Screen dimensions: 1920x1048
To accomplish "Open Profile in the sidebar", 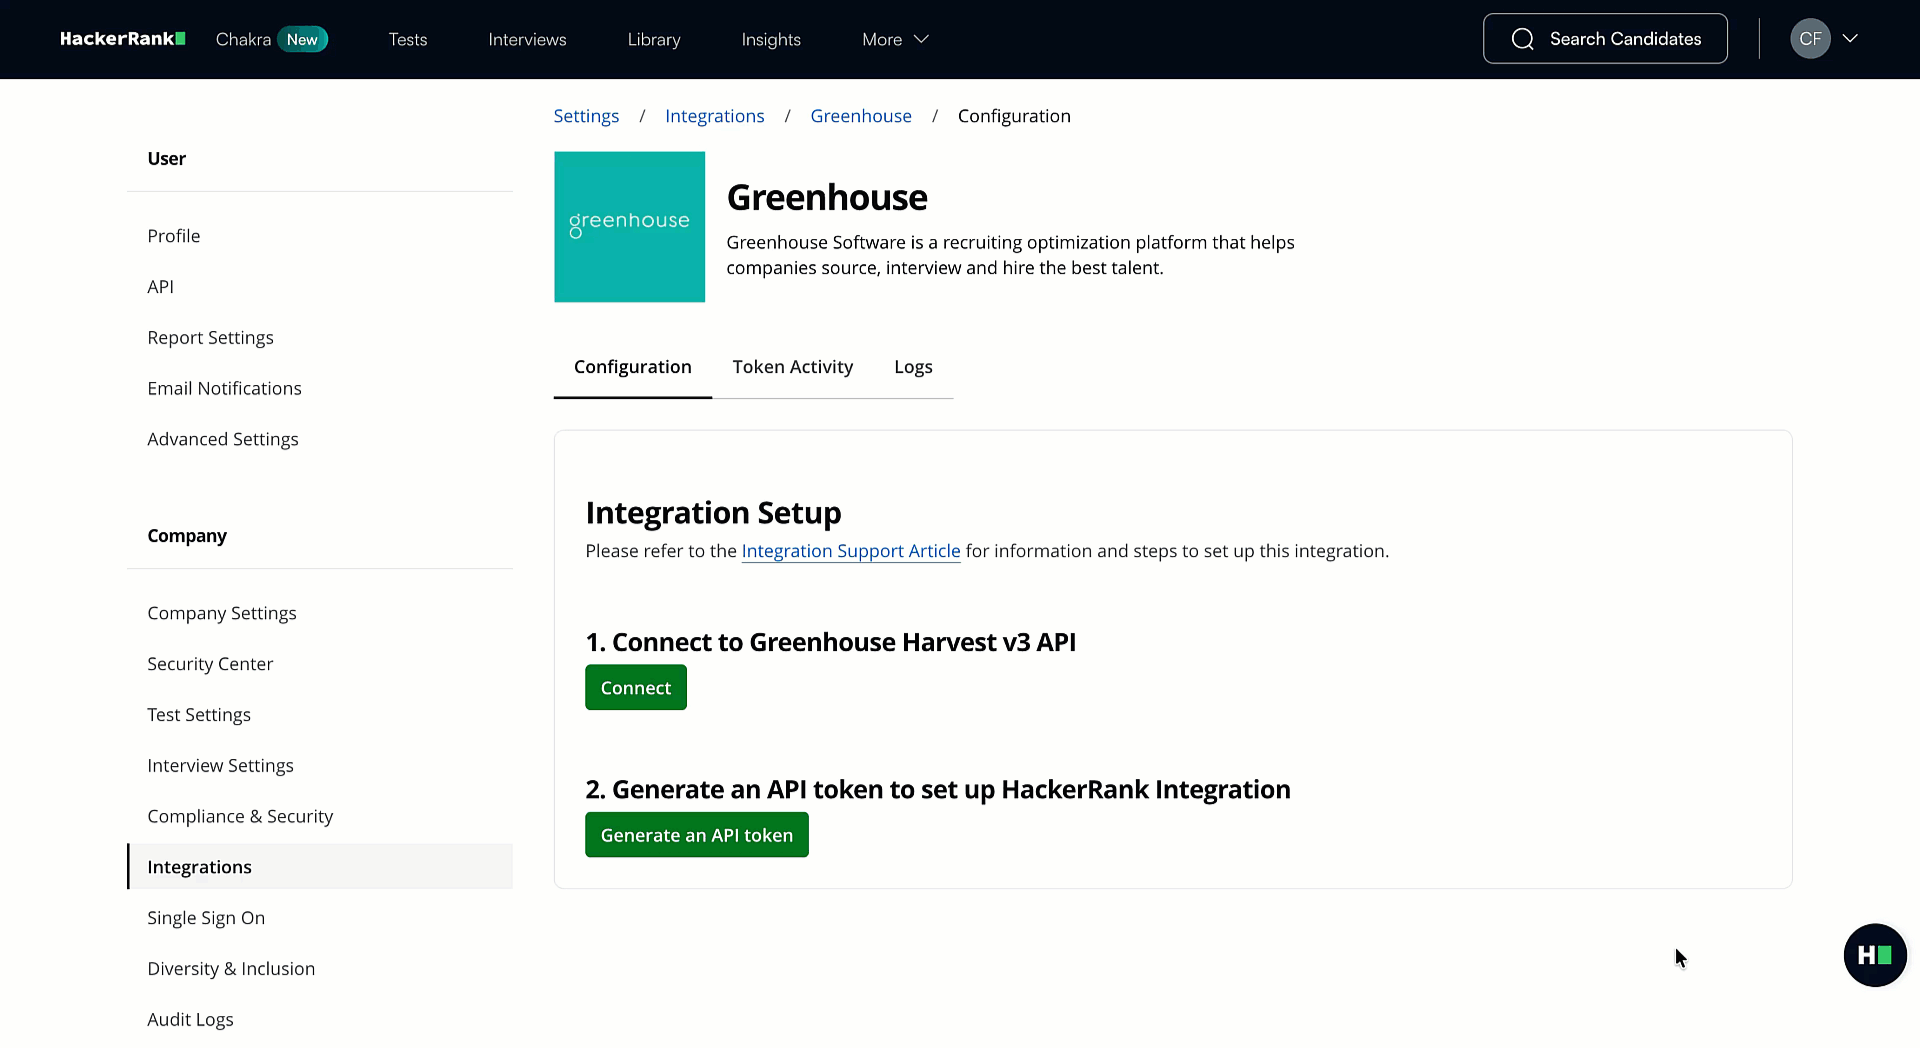I will coord(174,236).
